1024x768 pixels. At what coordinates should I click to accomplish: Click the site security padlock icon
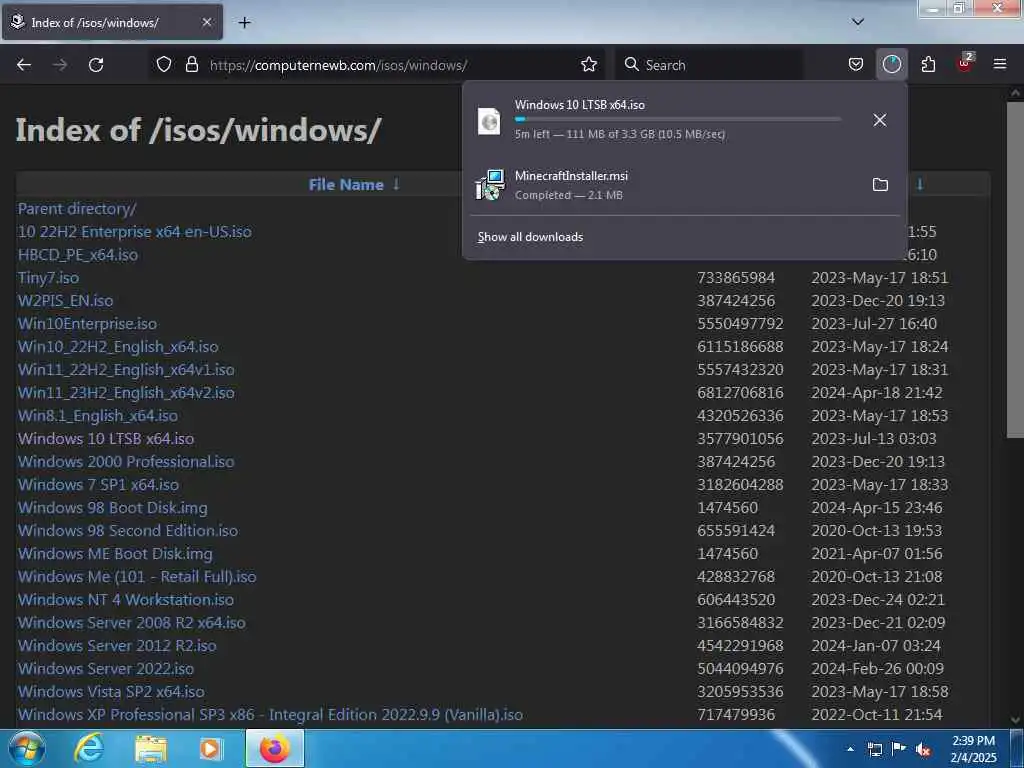[191, 65]
